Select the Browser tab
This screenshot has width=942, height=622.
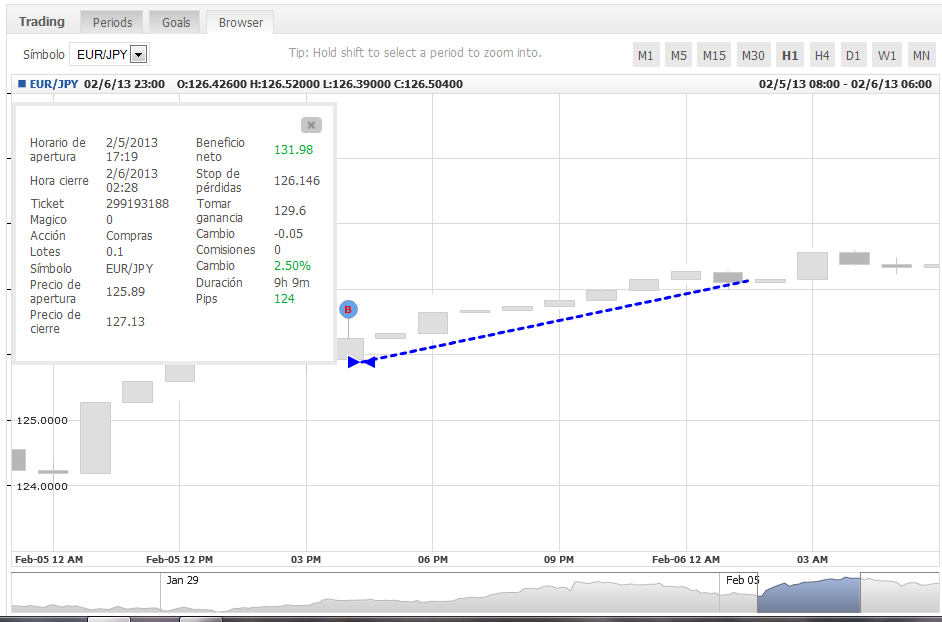tap(240, 23)
